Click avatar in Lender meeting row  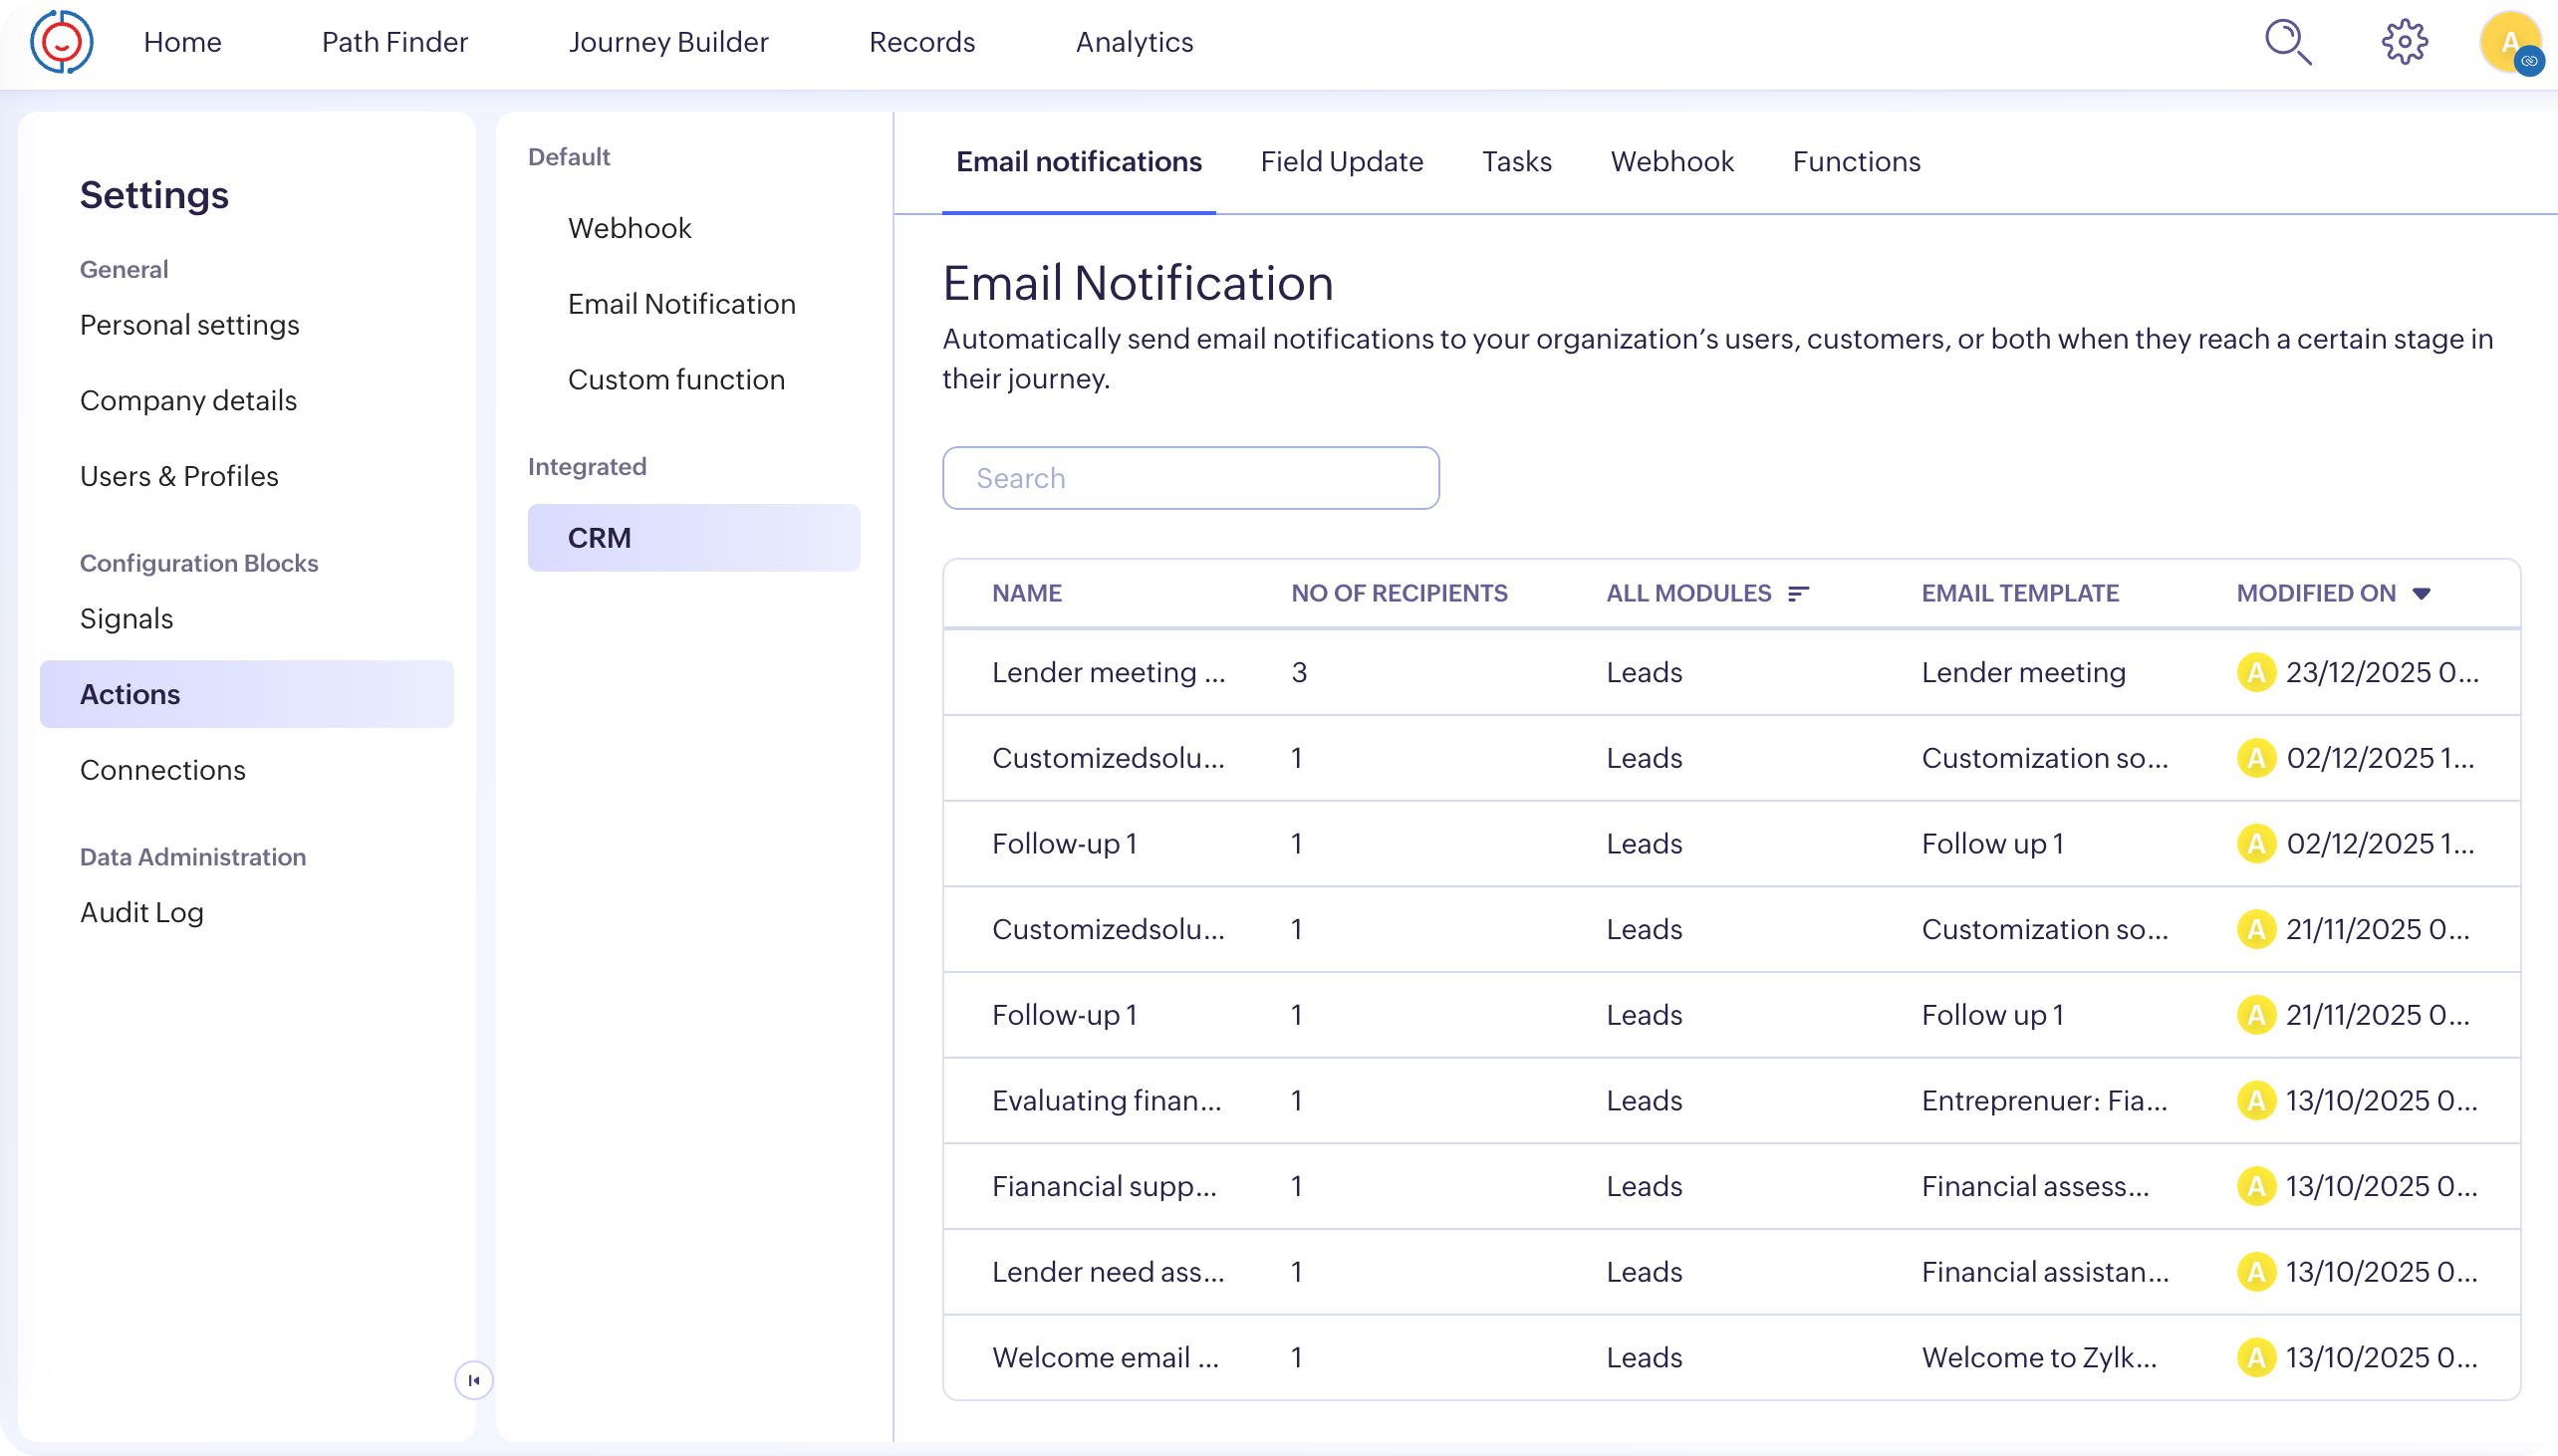(2256, 673)
